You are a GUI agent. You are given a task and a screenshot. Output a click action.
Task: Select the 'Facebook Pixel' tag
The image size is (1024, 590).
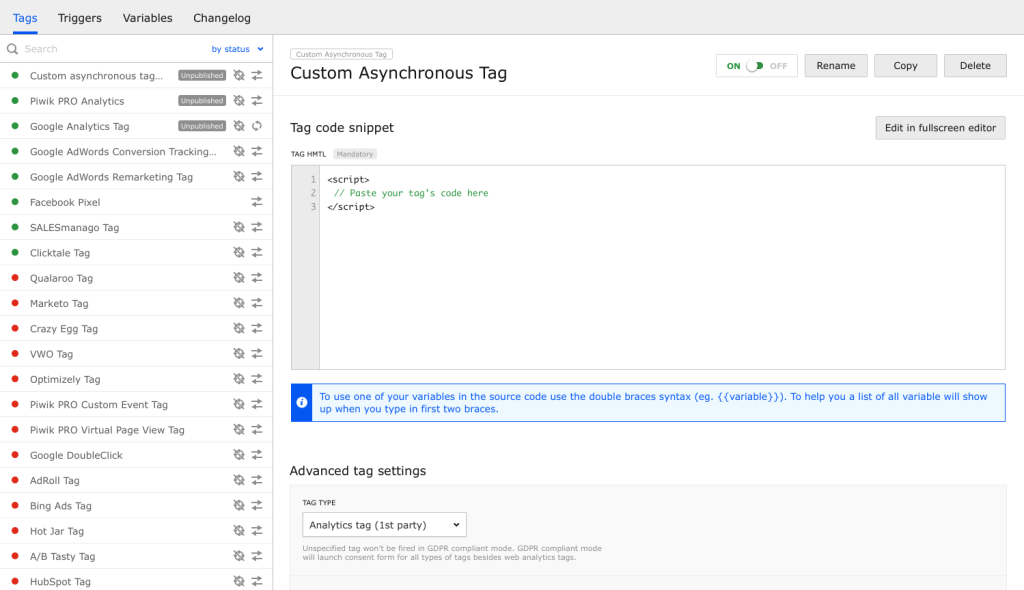coord(65,203)
